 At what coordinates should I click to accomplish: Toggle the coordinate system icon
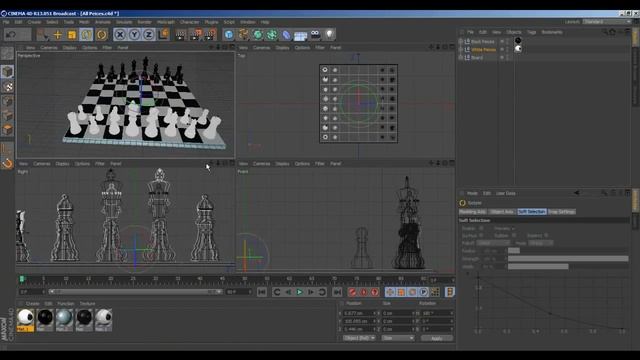pos(164,35)
